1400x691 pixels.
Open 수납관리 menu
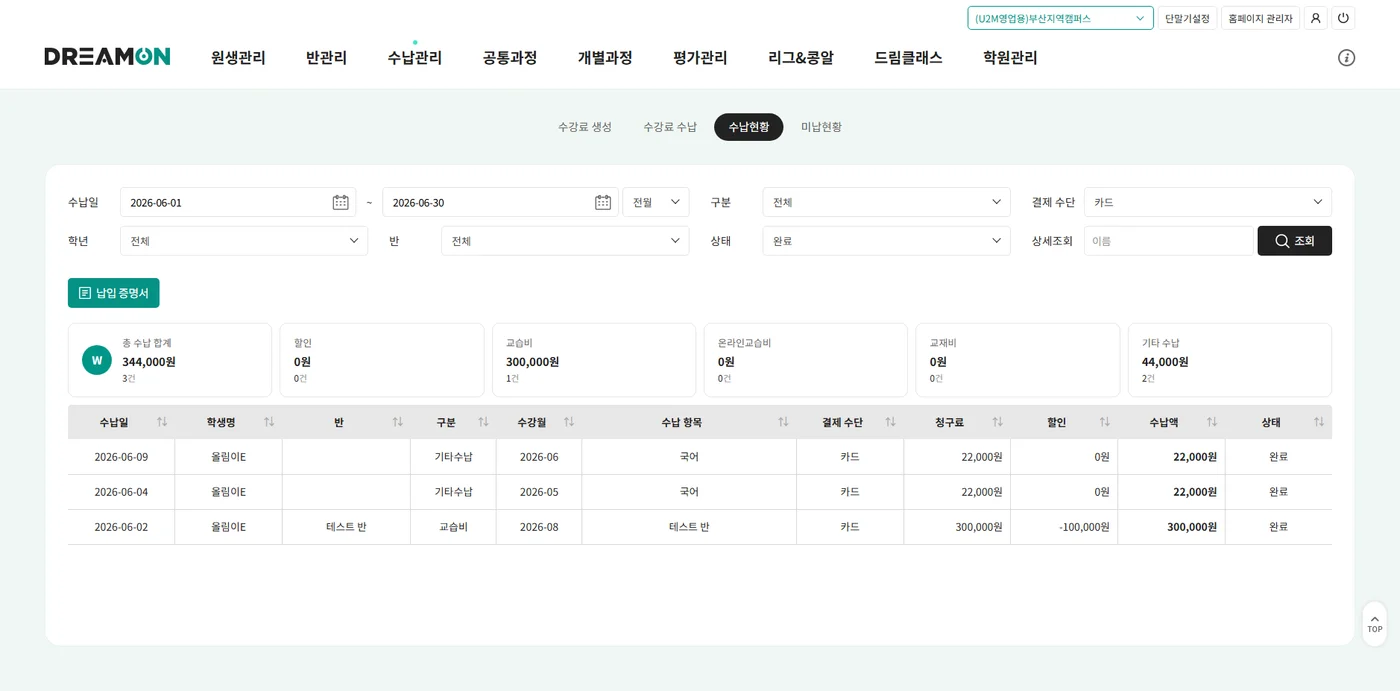coord(415,58)
